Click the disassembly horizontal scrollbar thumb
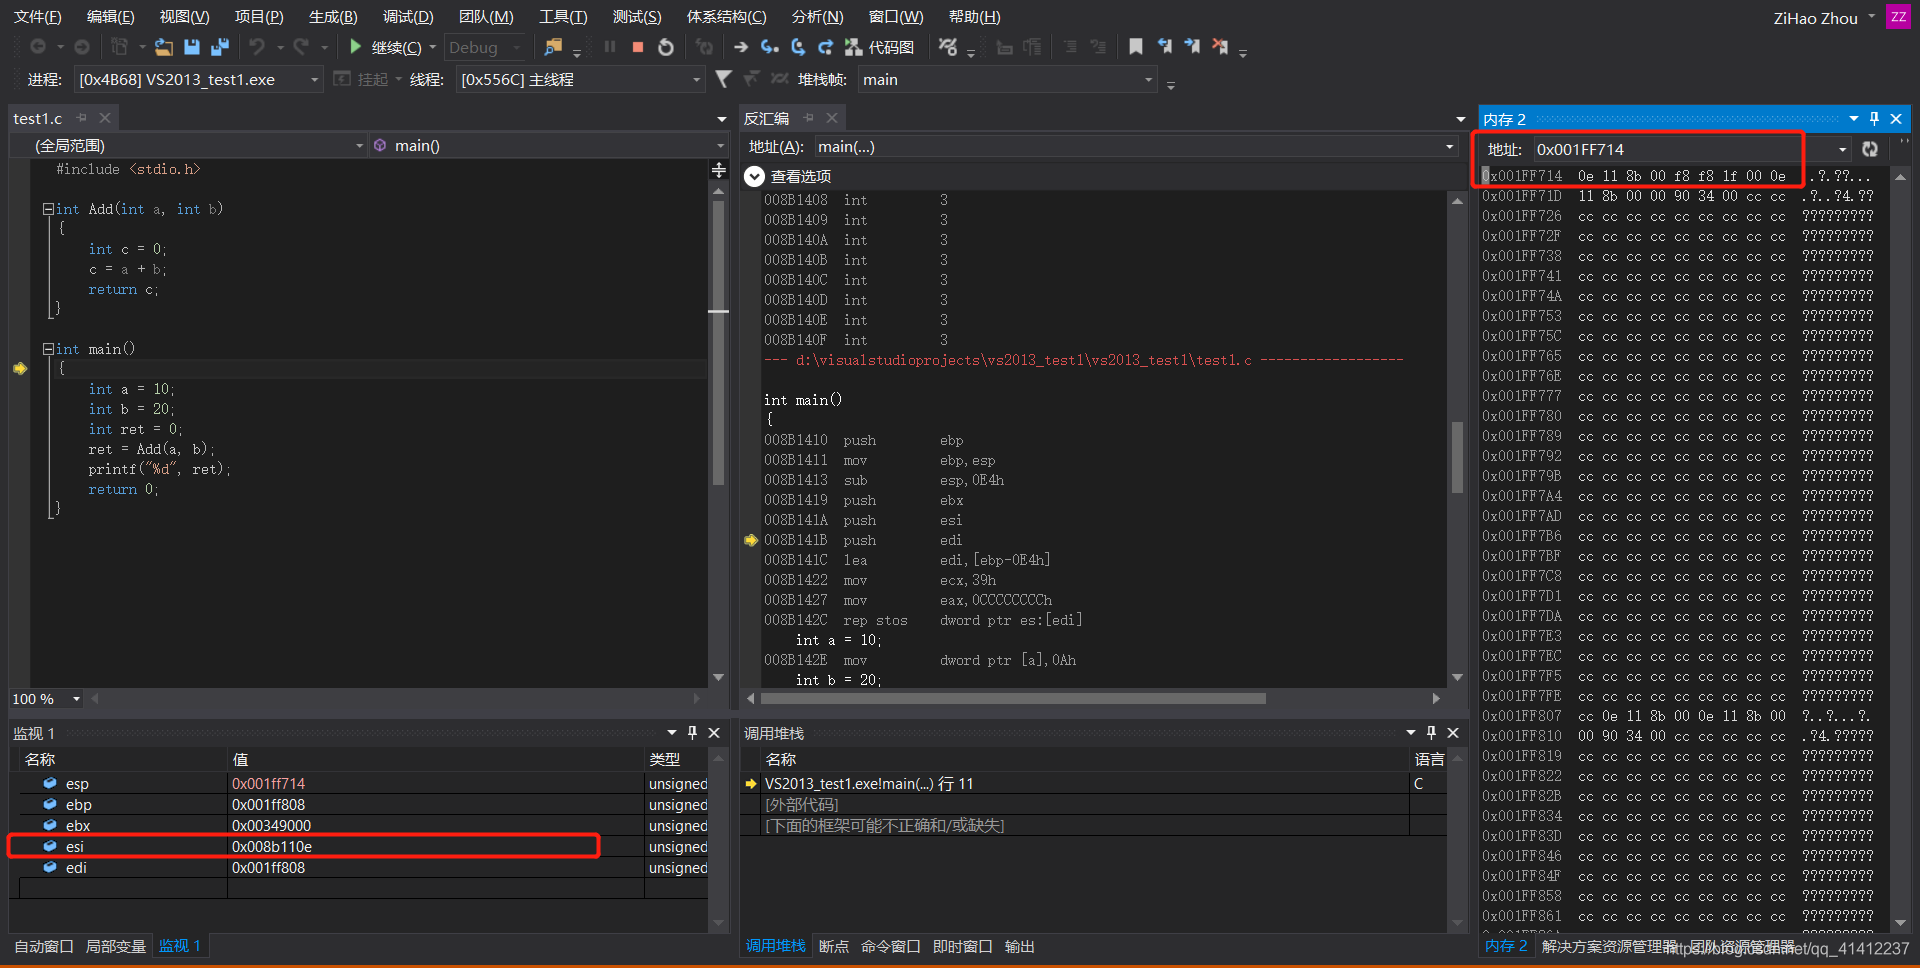Viewport: 1920px width, 968px height. (1013, 698)
